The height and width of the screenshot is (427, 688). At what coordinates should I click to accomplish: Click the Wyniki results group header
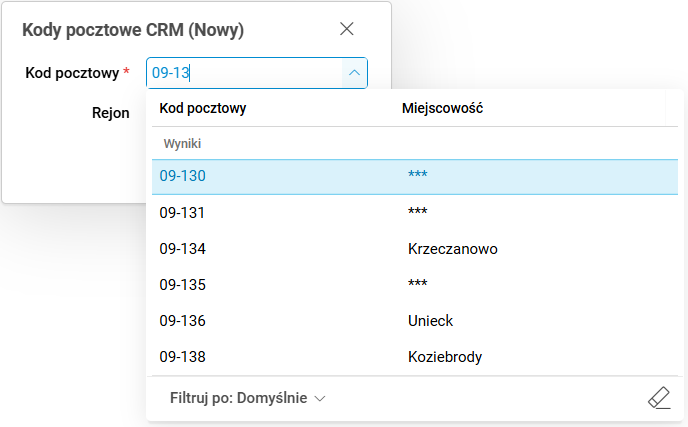183,144
